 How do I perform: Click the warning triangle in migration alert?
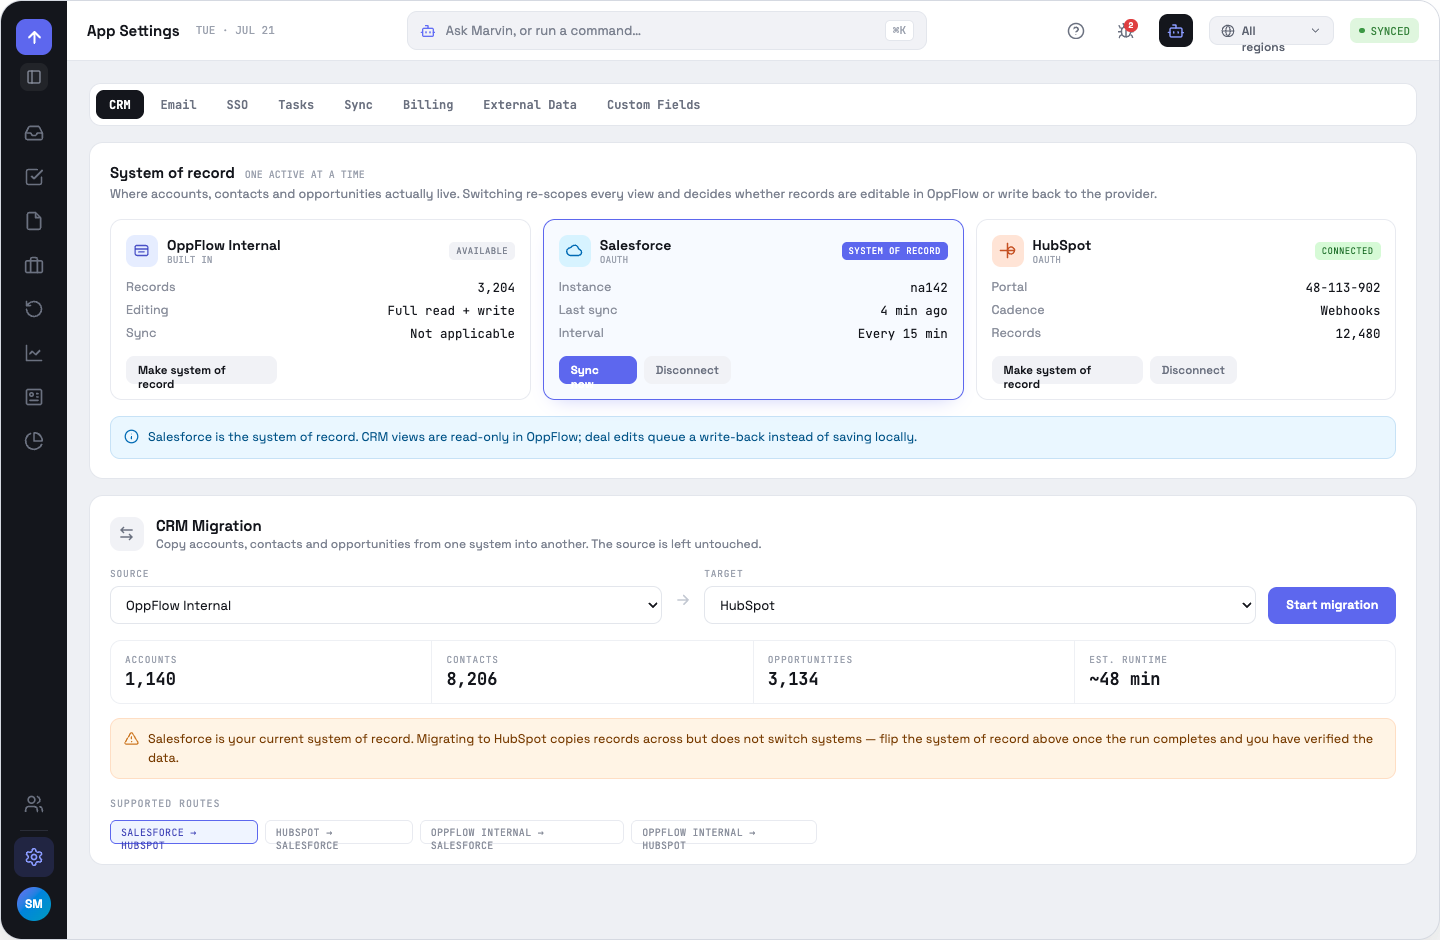[131, 739]
